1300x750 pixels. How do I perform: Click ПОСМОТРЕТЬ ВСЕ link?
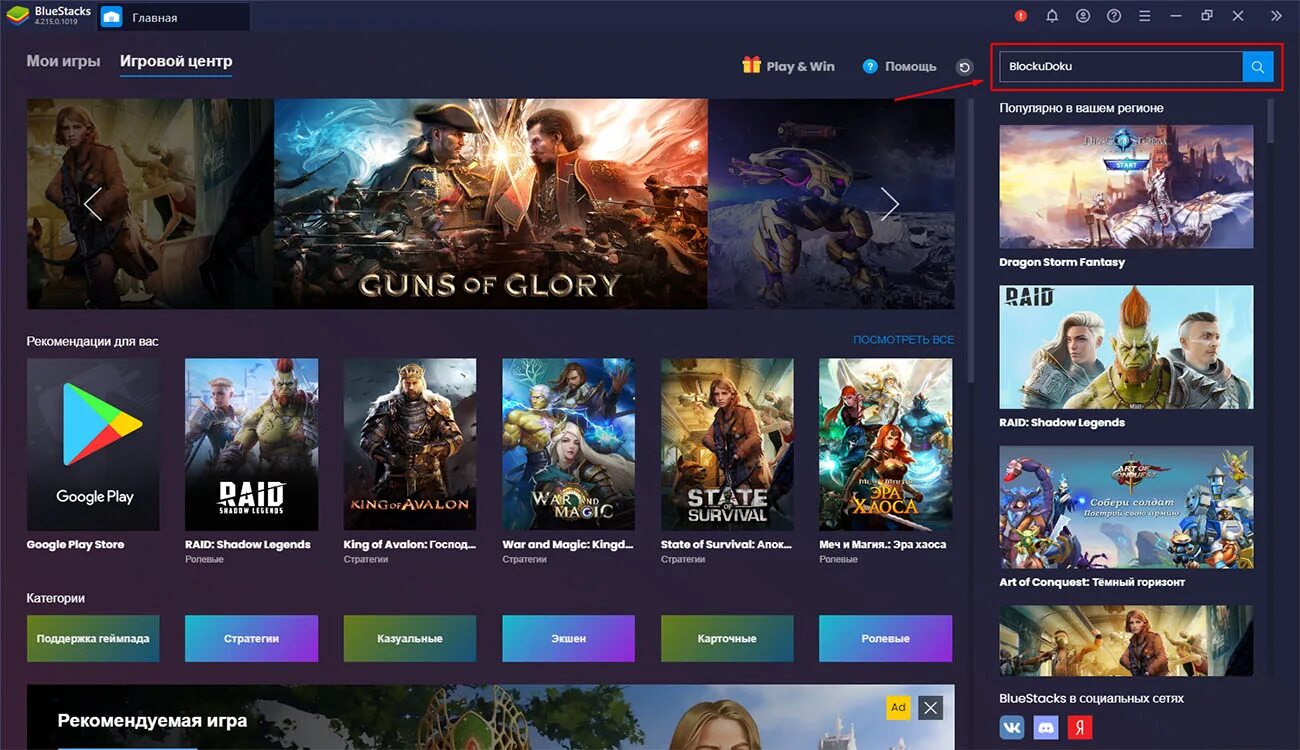(x=903, y=340)
